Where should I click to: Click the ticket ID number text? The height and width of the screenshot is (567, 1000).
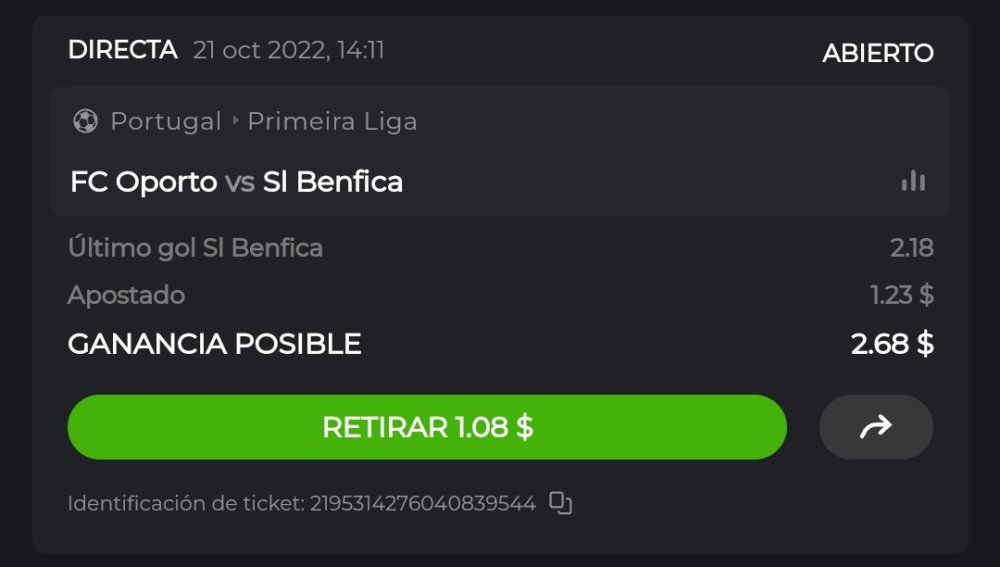click(421, 503)
